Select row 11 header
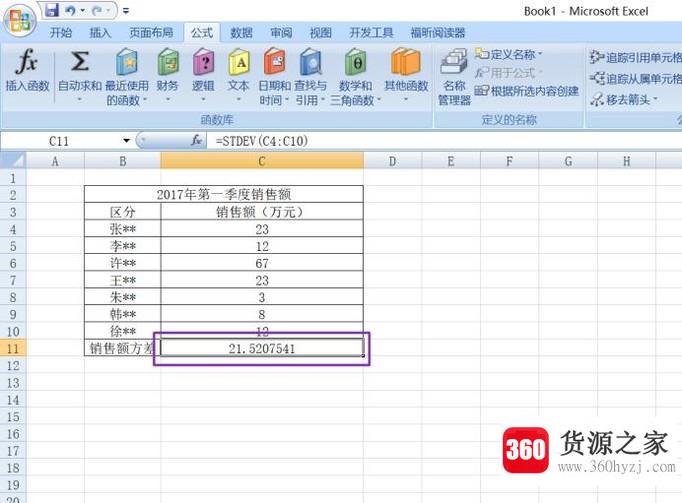The height and width of the screenshot is (503, 682). 13,349
